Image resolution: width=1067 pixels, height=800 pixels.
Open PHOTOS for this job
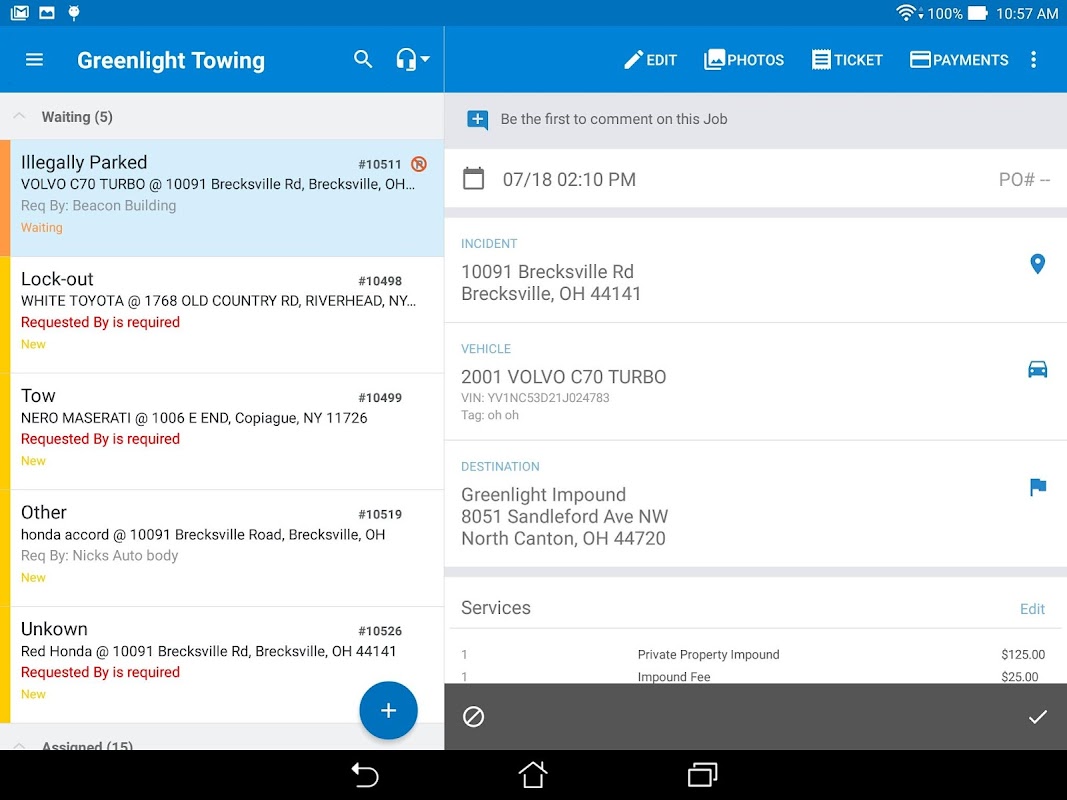point(744,60)
